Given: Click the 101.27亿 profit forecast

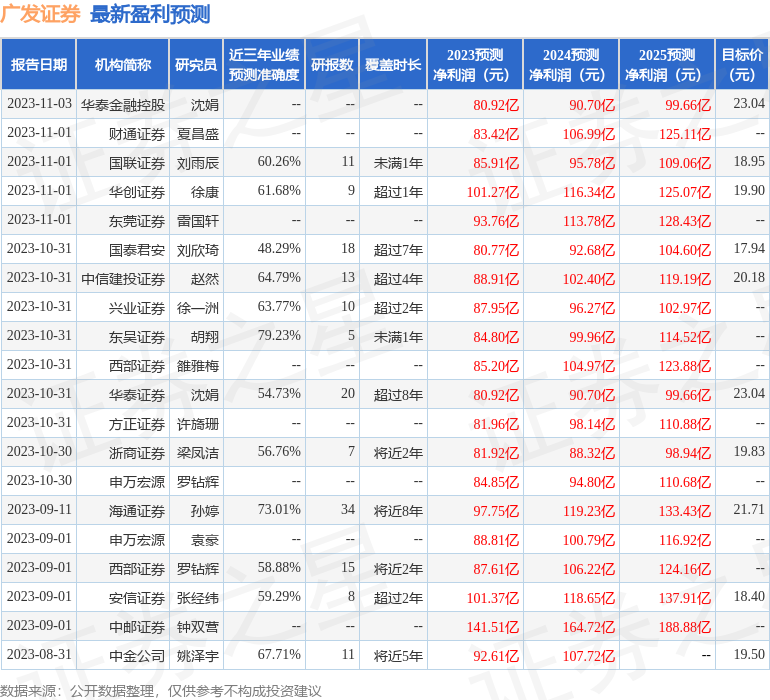Looking at the screenshot, I should pos(493,192).
